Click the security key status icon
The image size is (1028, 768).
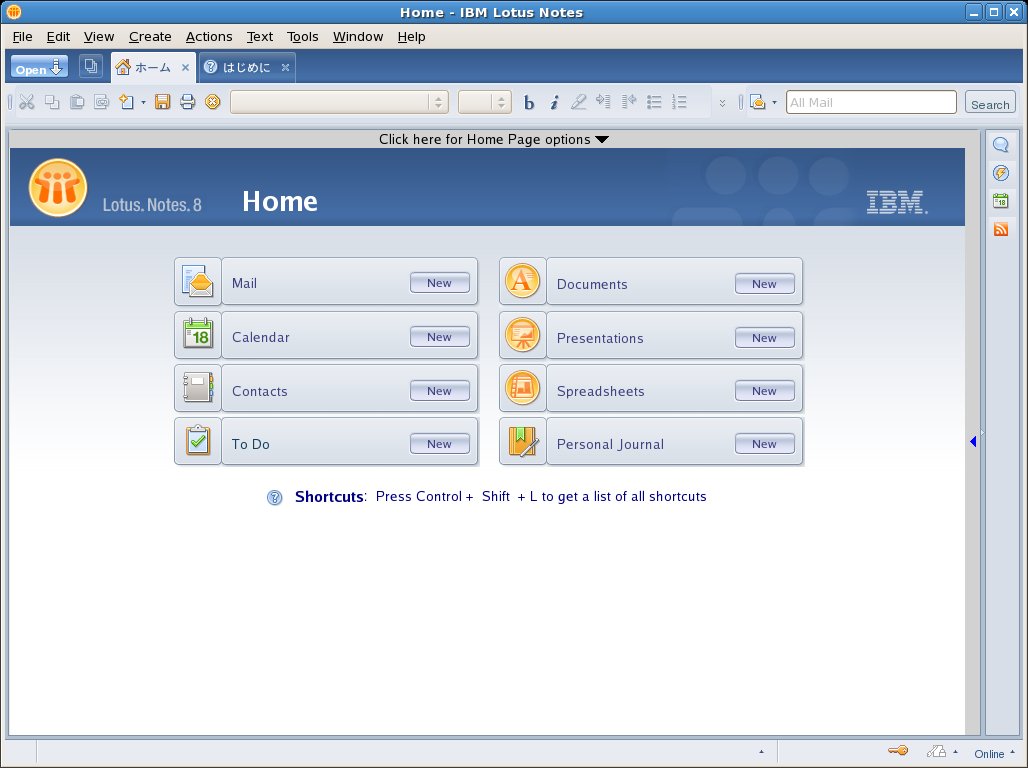[x=898, y=751]
